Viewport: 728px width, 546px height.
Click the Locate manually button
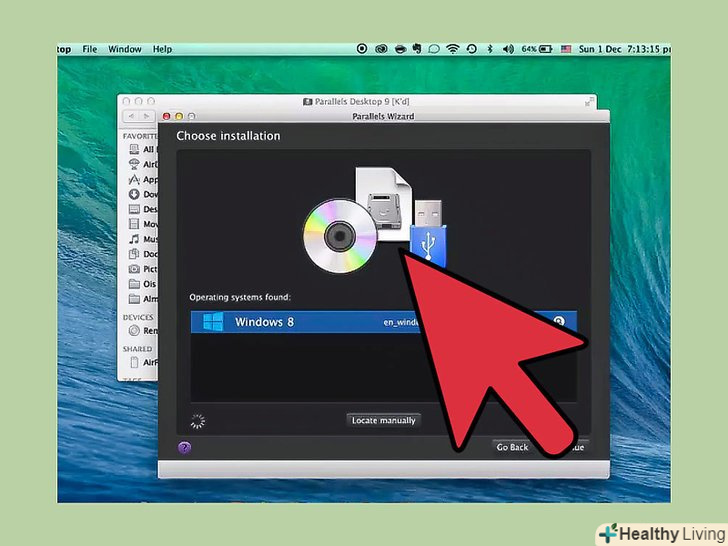(x=384, y=420)
